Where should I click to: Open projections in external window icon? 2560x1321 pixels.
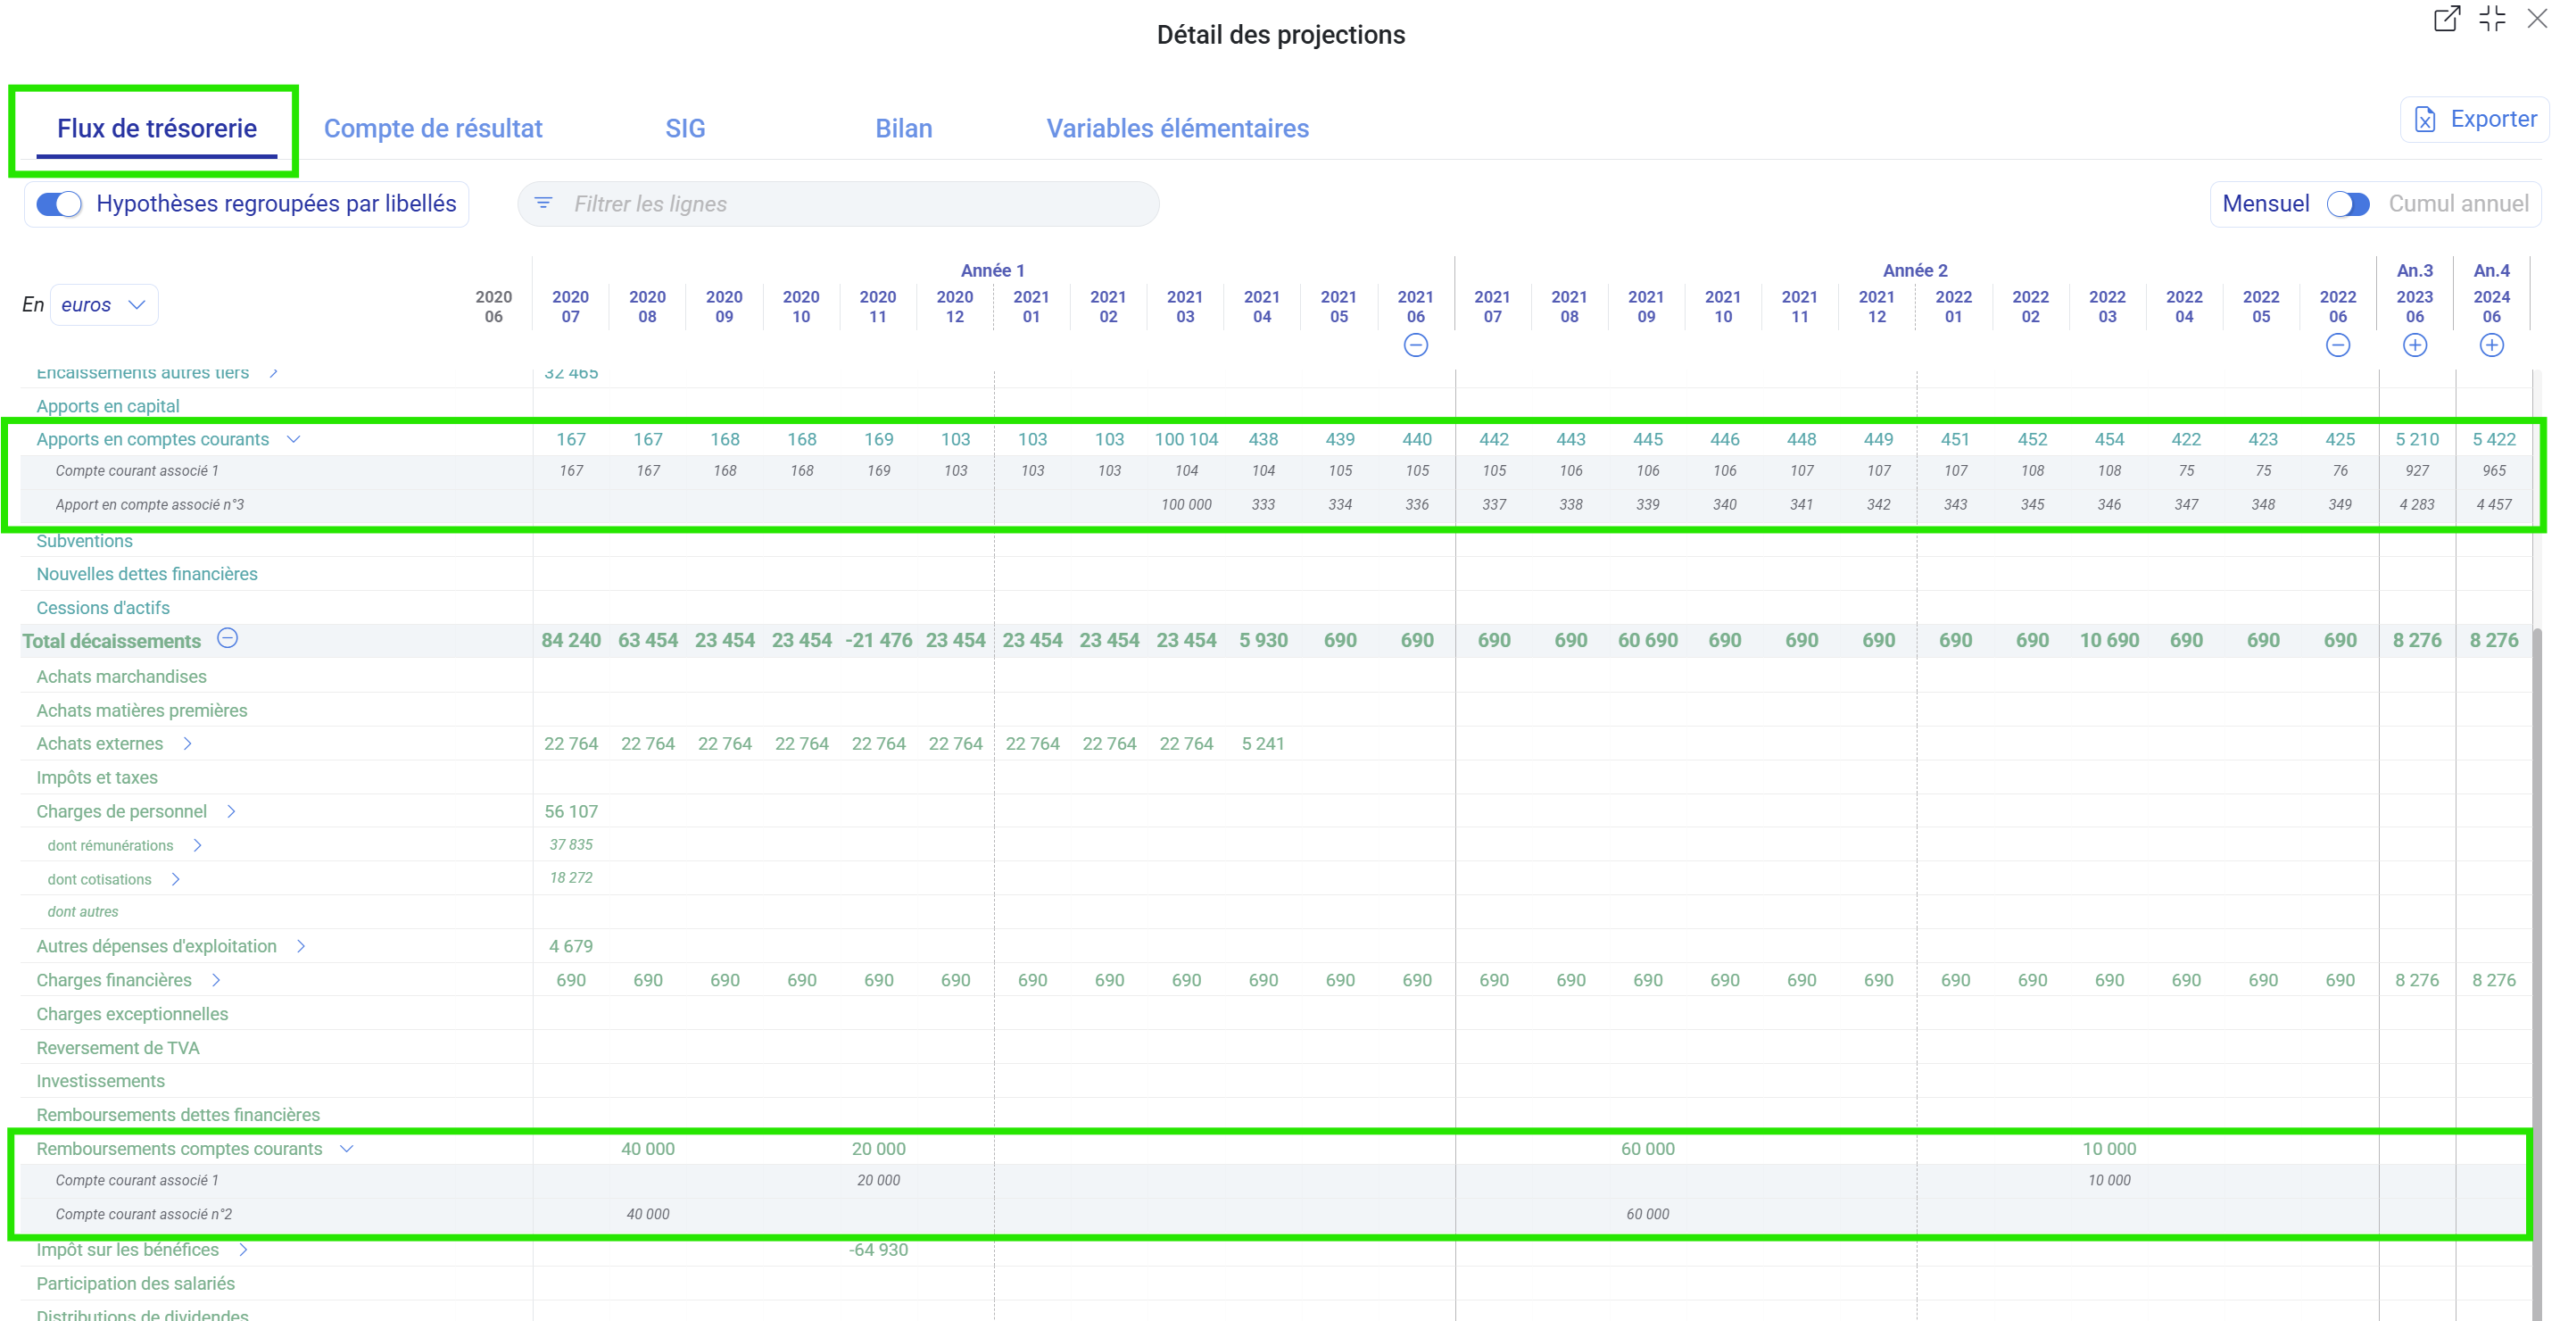pos(2445,18)
